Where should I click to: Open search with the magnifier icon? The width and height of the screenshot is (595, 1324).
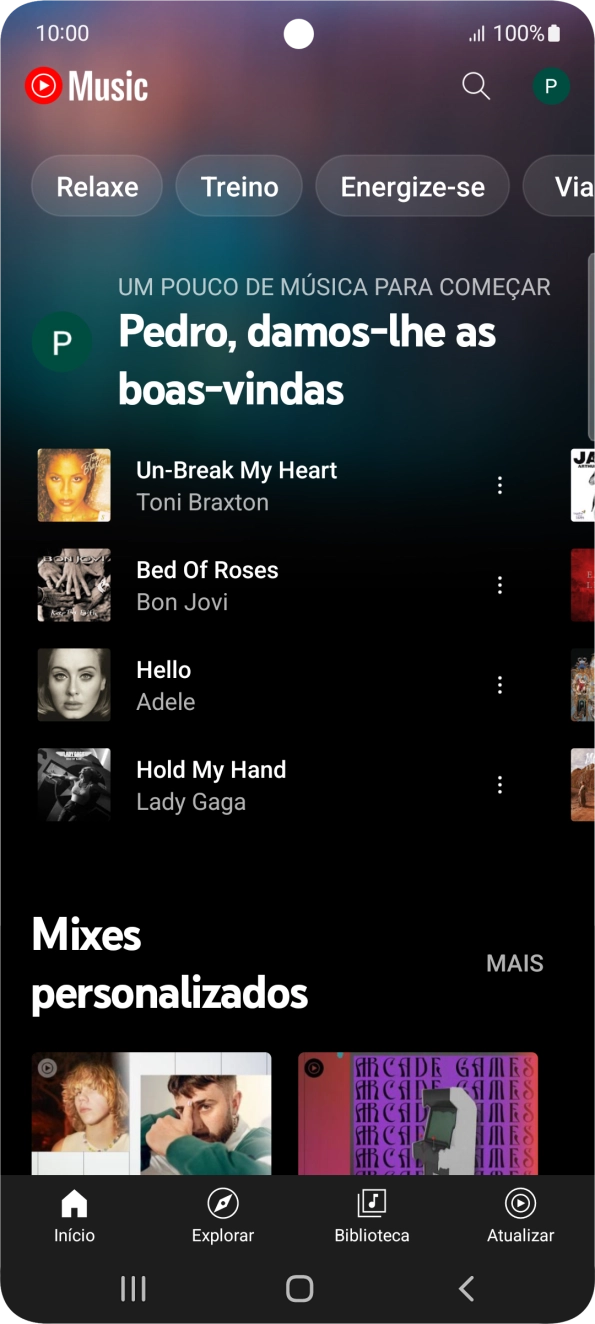coord(476,86)
